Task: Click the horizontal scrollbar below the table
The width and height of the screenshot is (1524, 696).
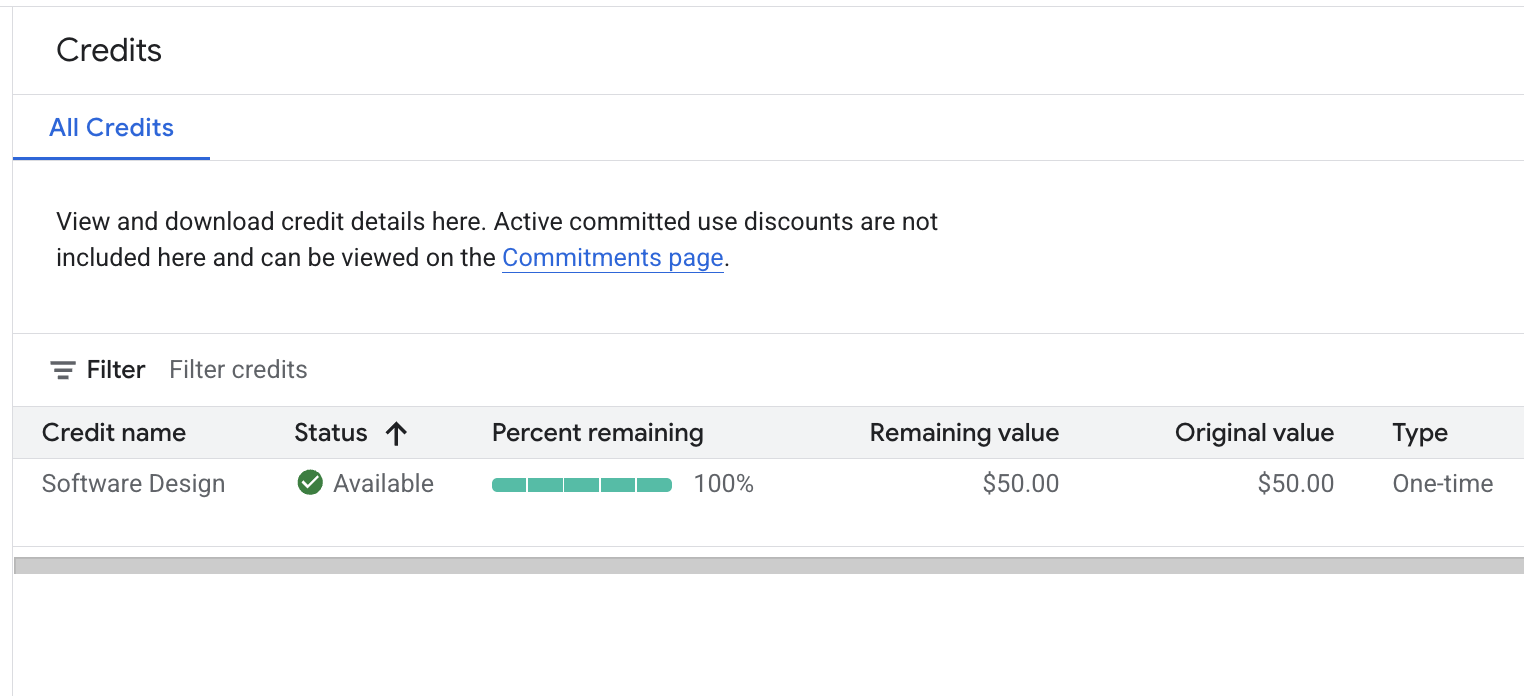Action: (x=768, y=566)
